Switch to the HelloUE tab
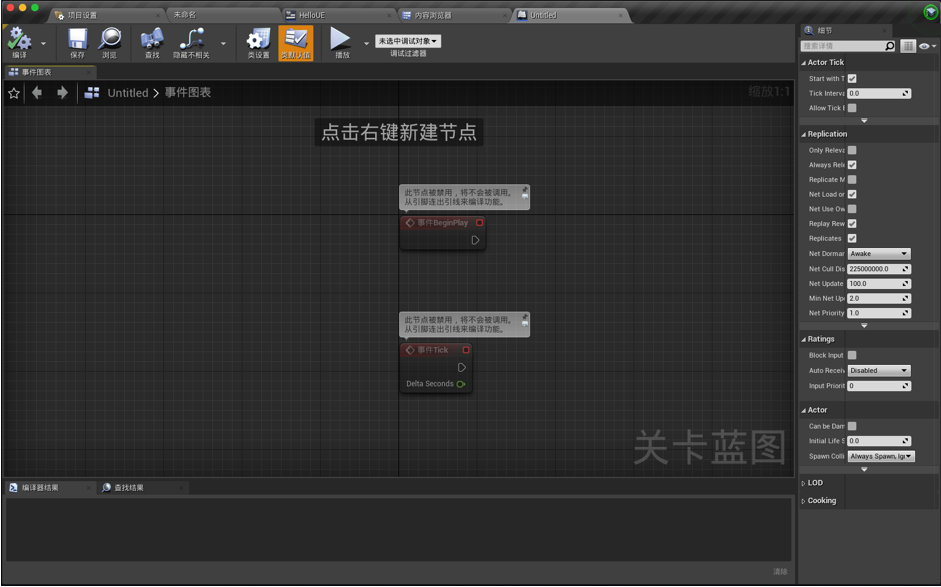 click(311, 15)
